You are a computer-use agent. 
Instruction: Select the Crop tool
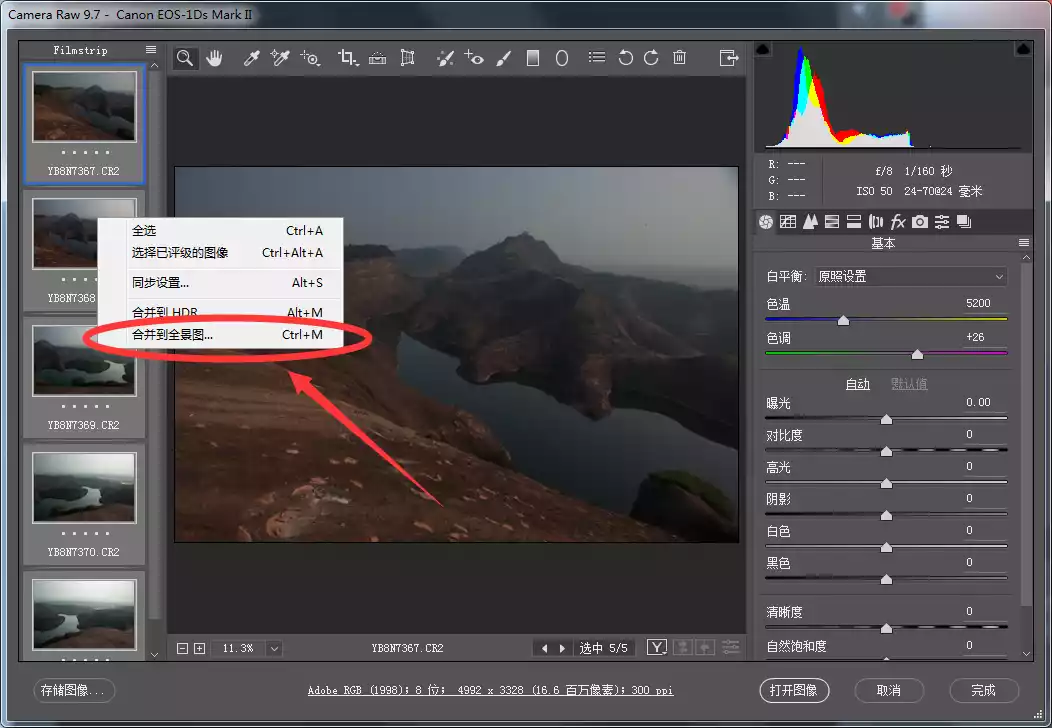tap(347, 58)
